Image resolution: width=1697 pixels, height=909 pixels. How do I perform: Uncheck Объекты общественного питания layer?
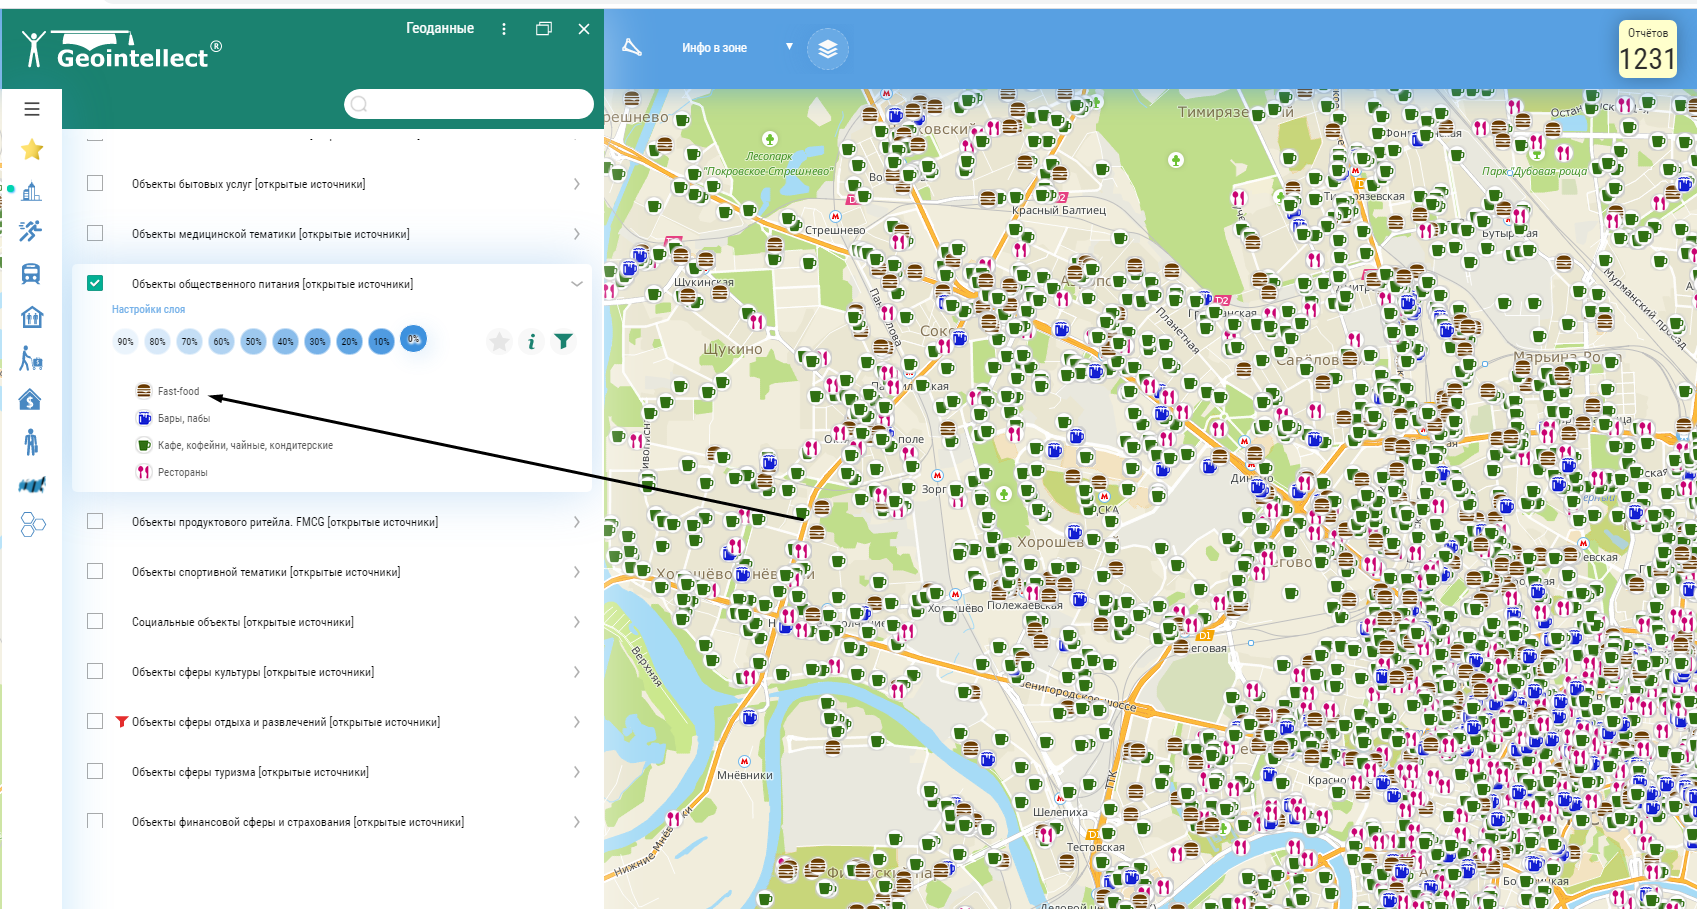(x=95, y=283)
